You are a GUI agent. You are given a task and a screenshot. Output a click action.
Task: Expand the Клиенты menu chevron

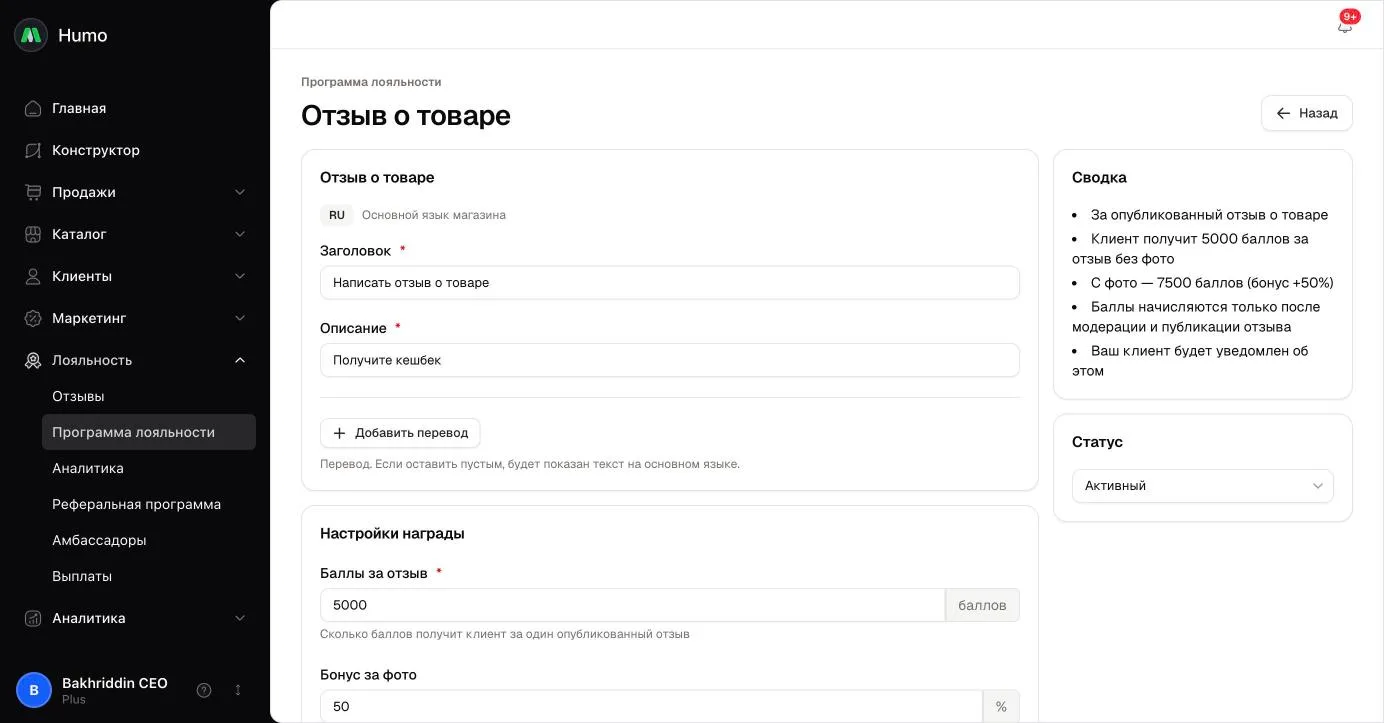(240, 276)
